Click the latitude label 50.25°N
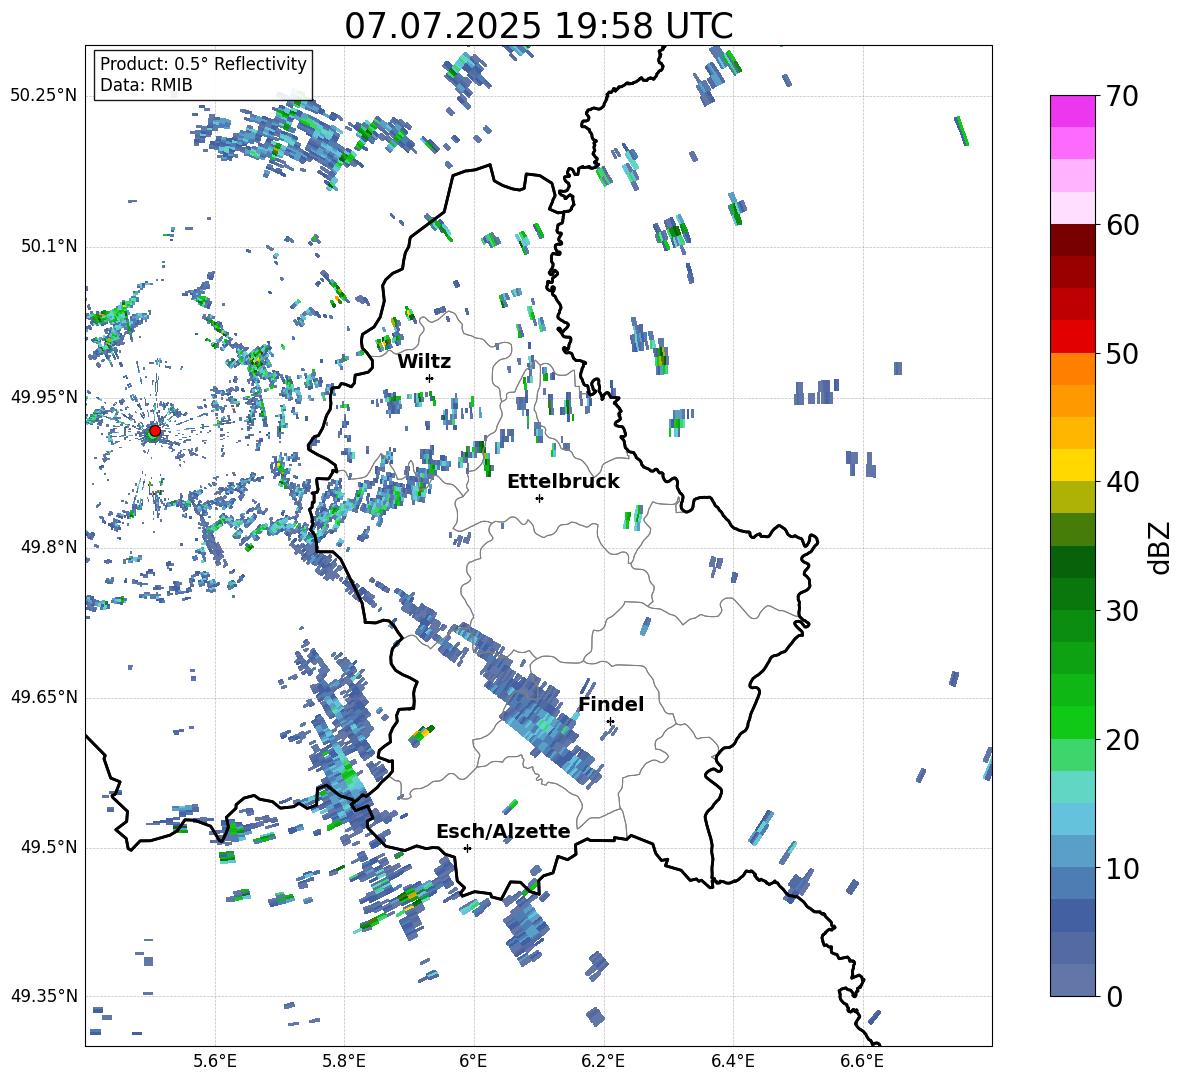 [44, 96]
